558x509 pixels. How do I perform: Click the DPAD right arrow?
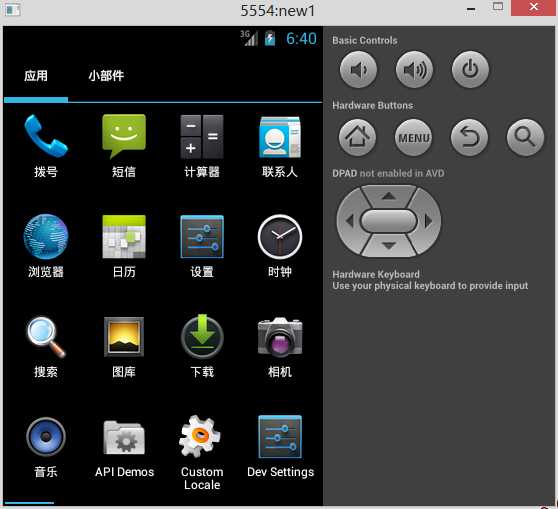point(428,221)
